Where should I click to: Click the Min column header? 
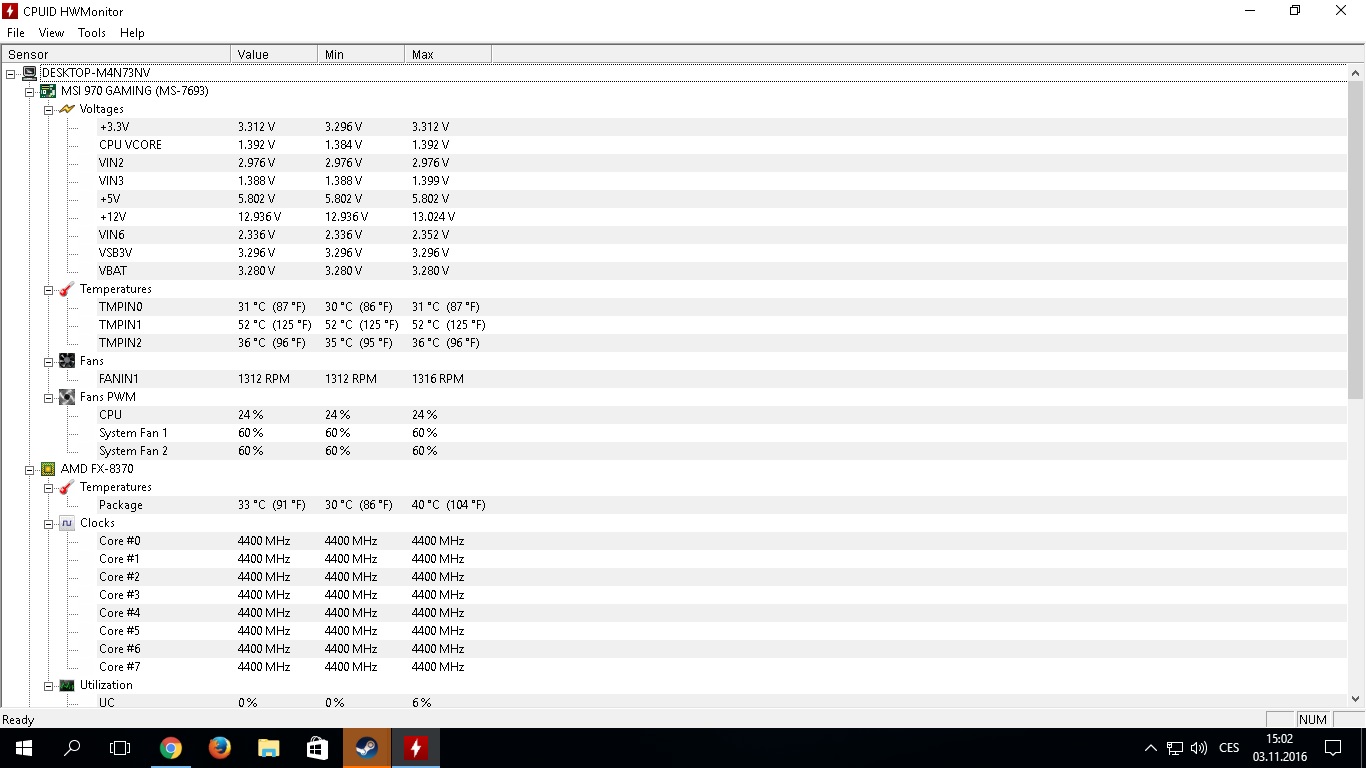tap(361, 54)
